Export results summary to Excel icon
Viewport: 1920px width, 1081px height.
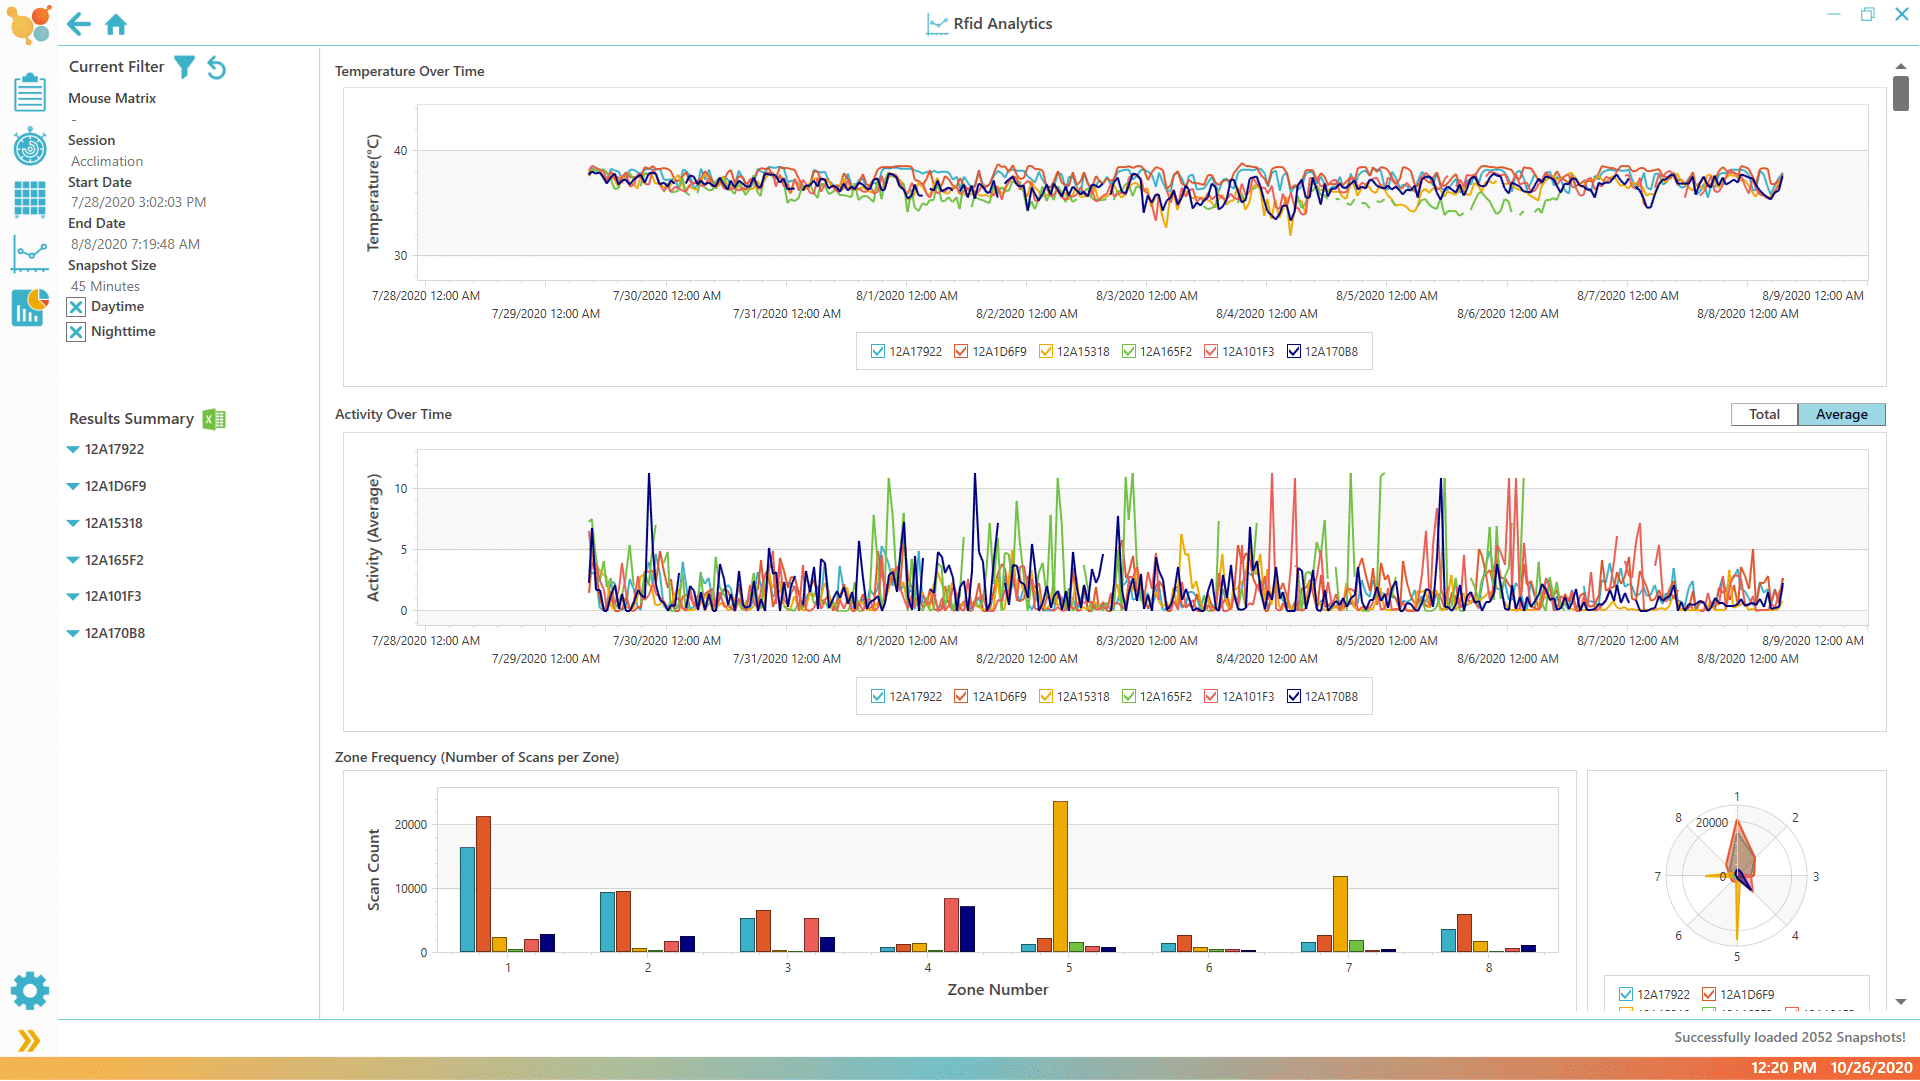pyautogui.click(x=214, y=419)
